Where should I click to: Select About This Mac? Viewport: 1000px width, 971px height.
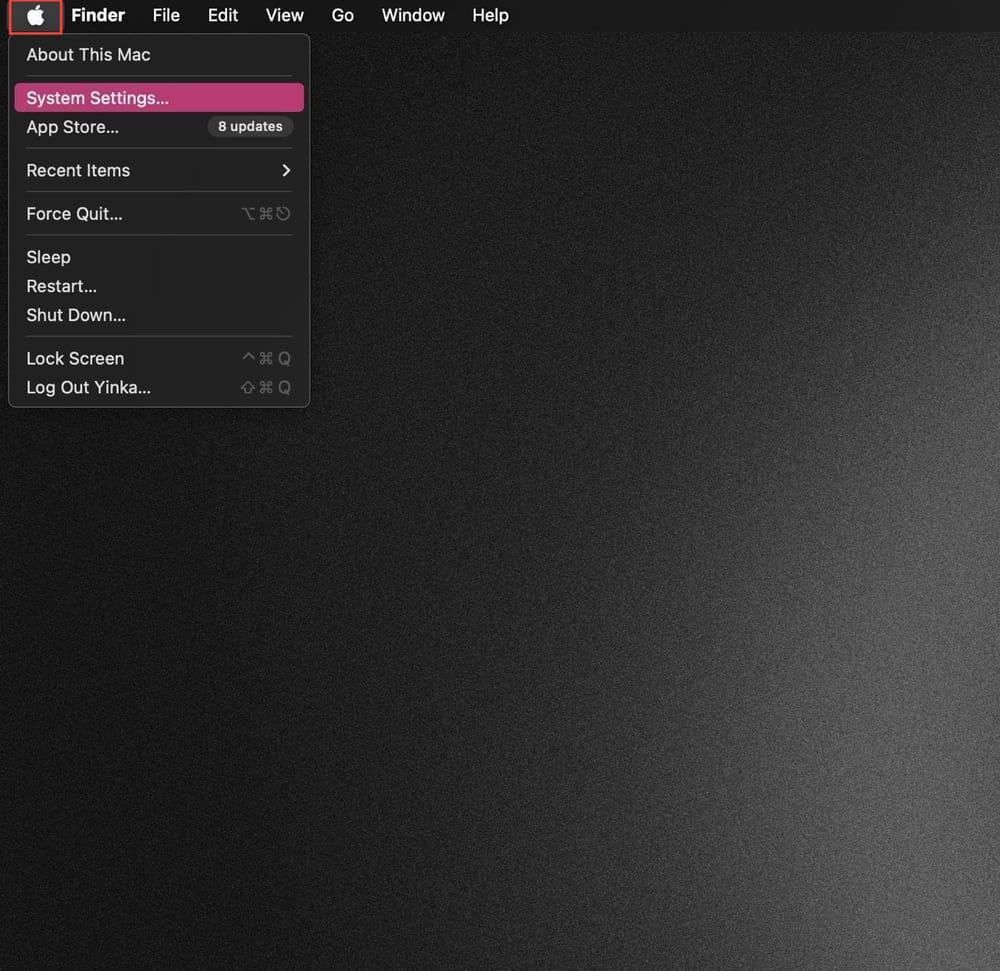coord(88,55)
